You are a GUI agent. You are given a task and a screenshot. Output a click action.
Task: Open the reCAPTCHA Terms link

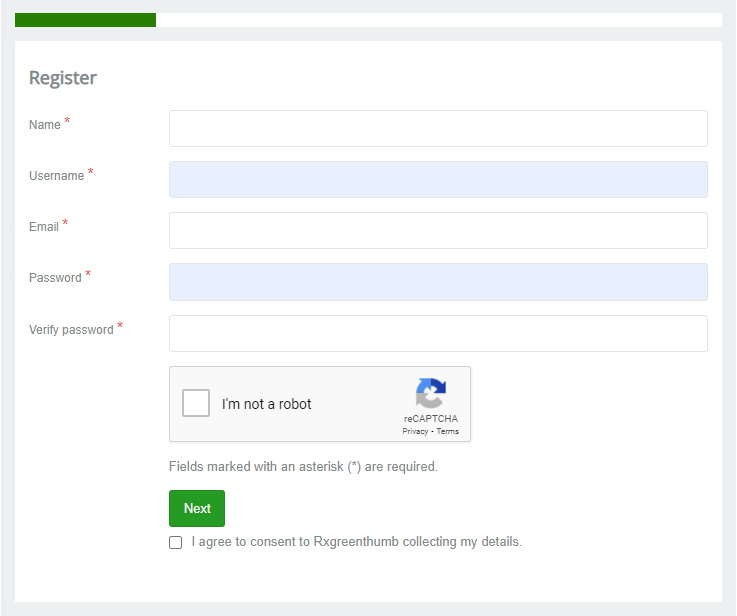[447, 431]
